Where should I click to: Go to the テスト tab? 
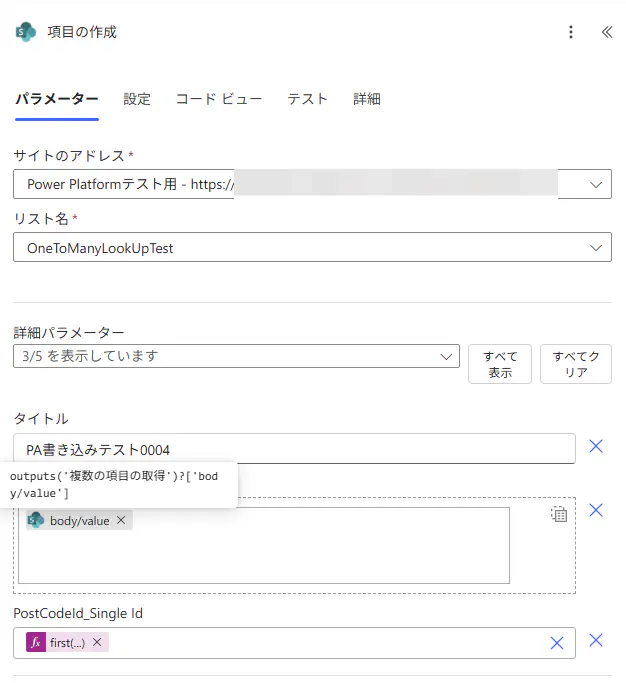[x=307, y=99]
